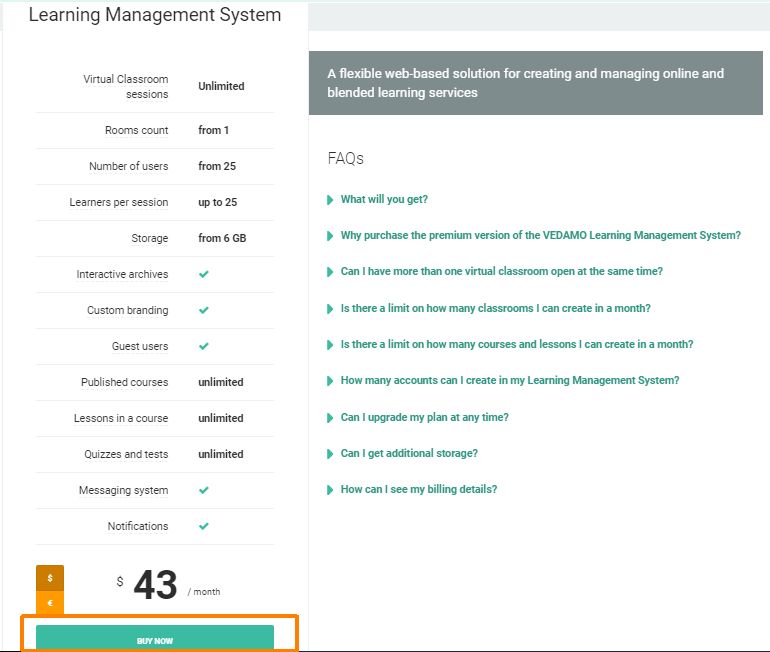Click the checkmark icon for Interactive archives
The height and width of the screenshot is (652, 770).
pos(204,274)
